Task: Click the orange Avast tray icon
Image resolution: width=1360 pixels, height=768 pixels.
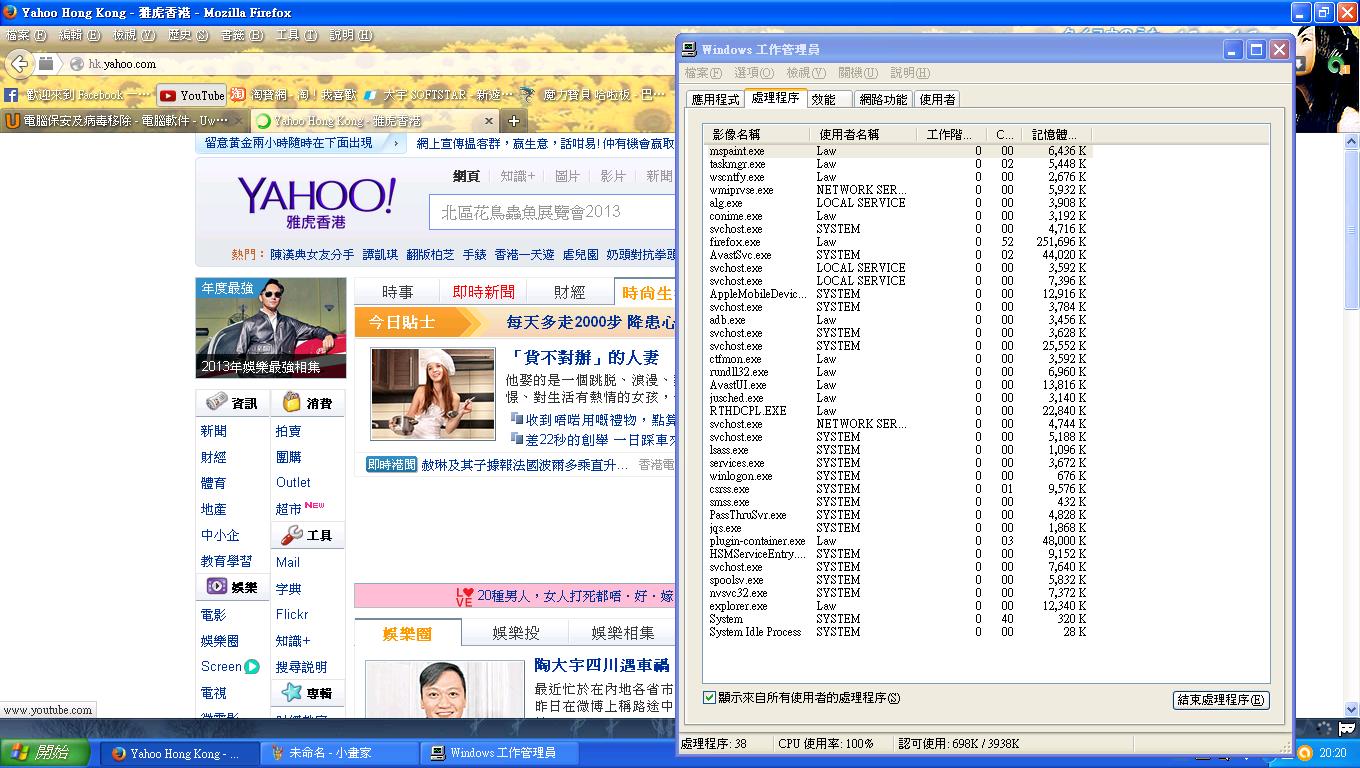Action: click(1305, 753)
